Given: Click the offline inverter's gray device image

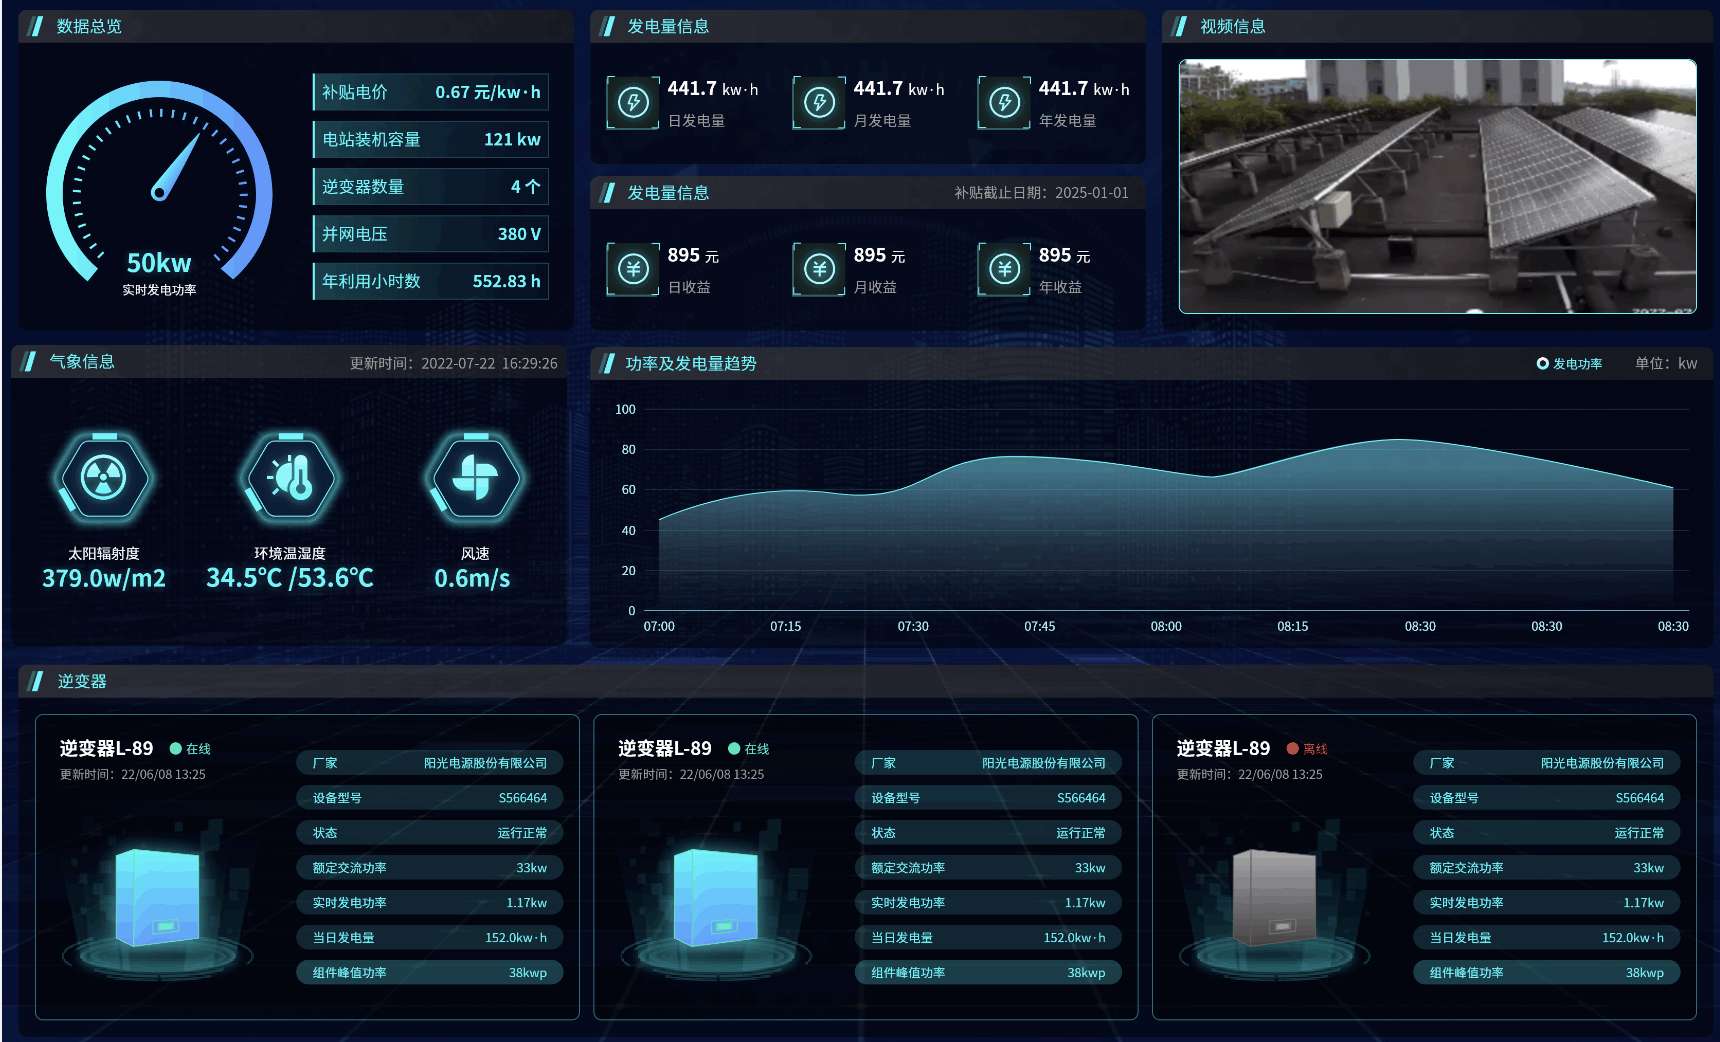Looking at the screenshot, I should click(x=1274, y=897).
